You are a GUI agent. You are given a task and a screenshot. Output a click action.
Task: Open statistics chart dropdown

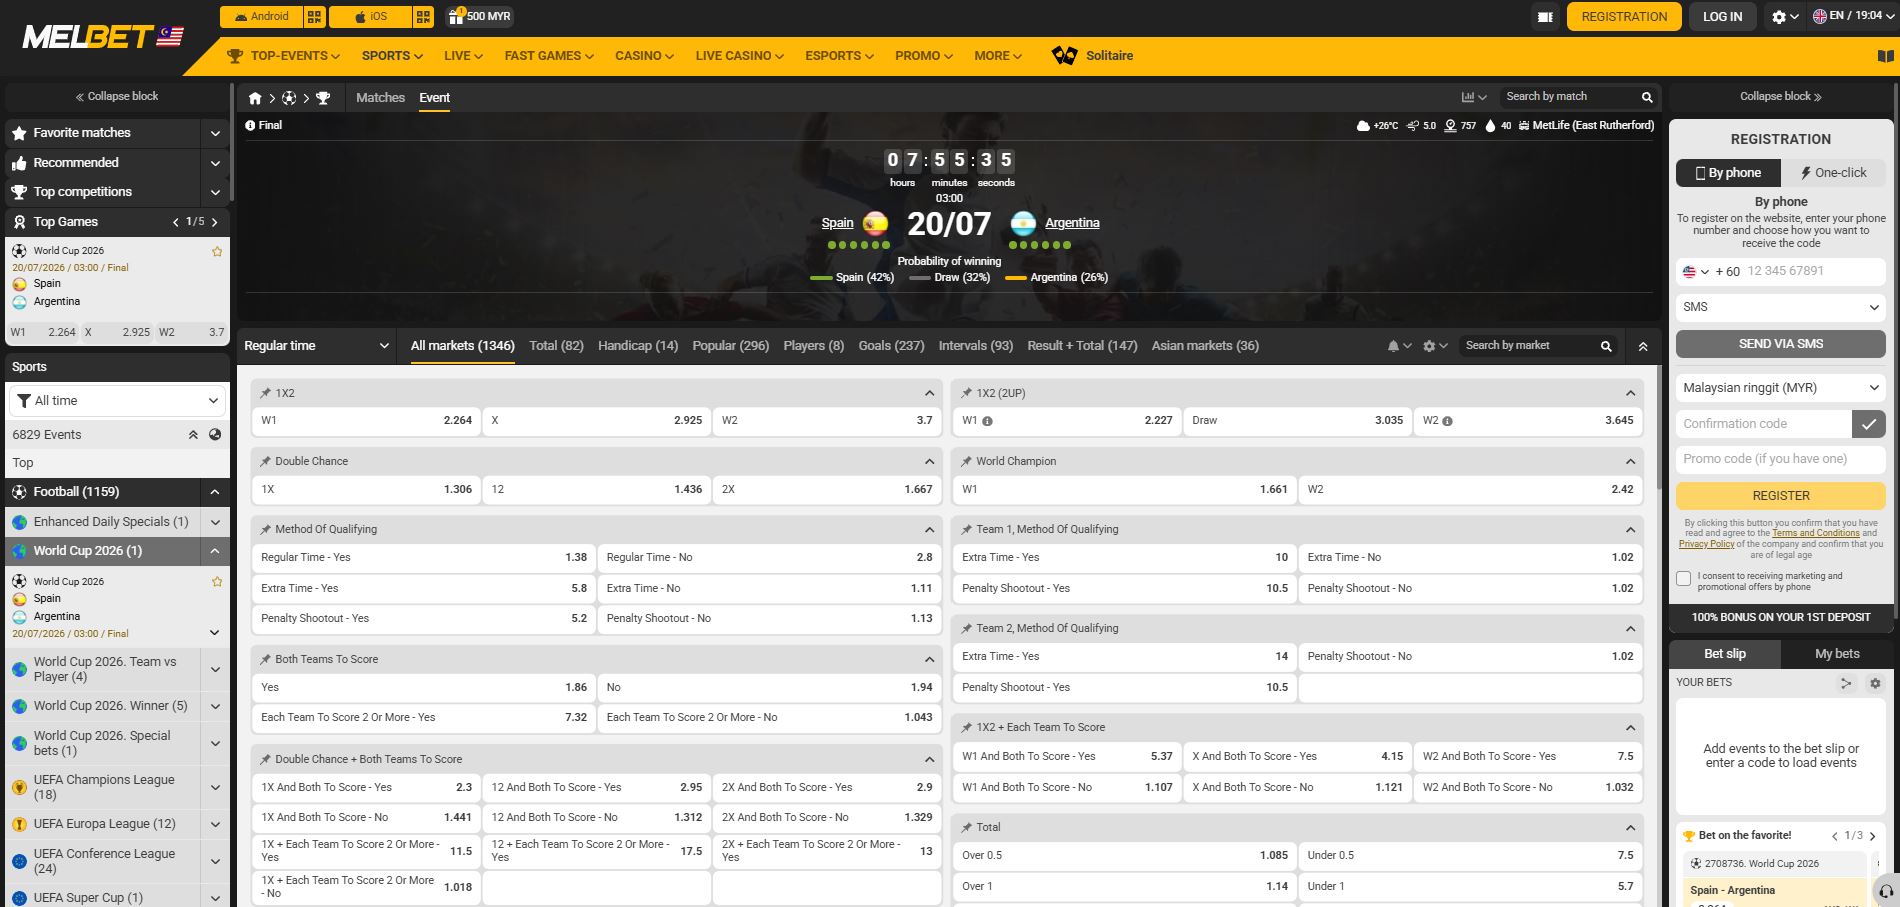pyautogui.click(x=1474, y=97)
